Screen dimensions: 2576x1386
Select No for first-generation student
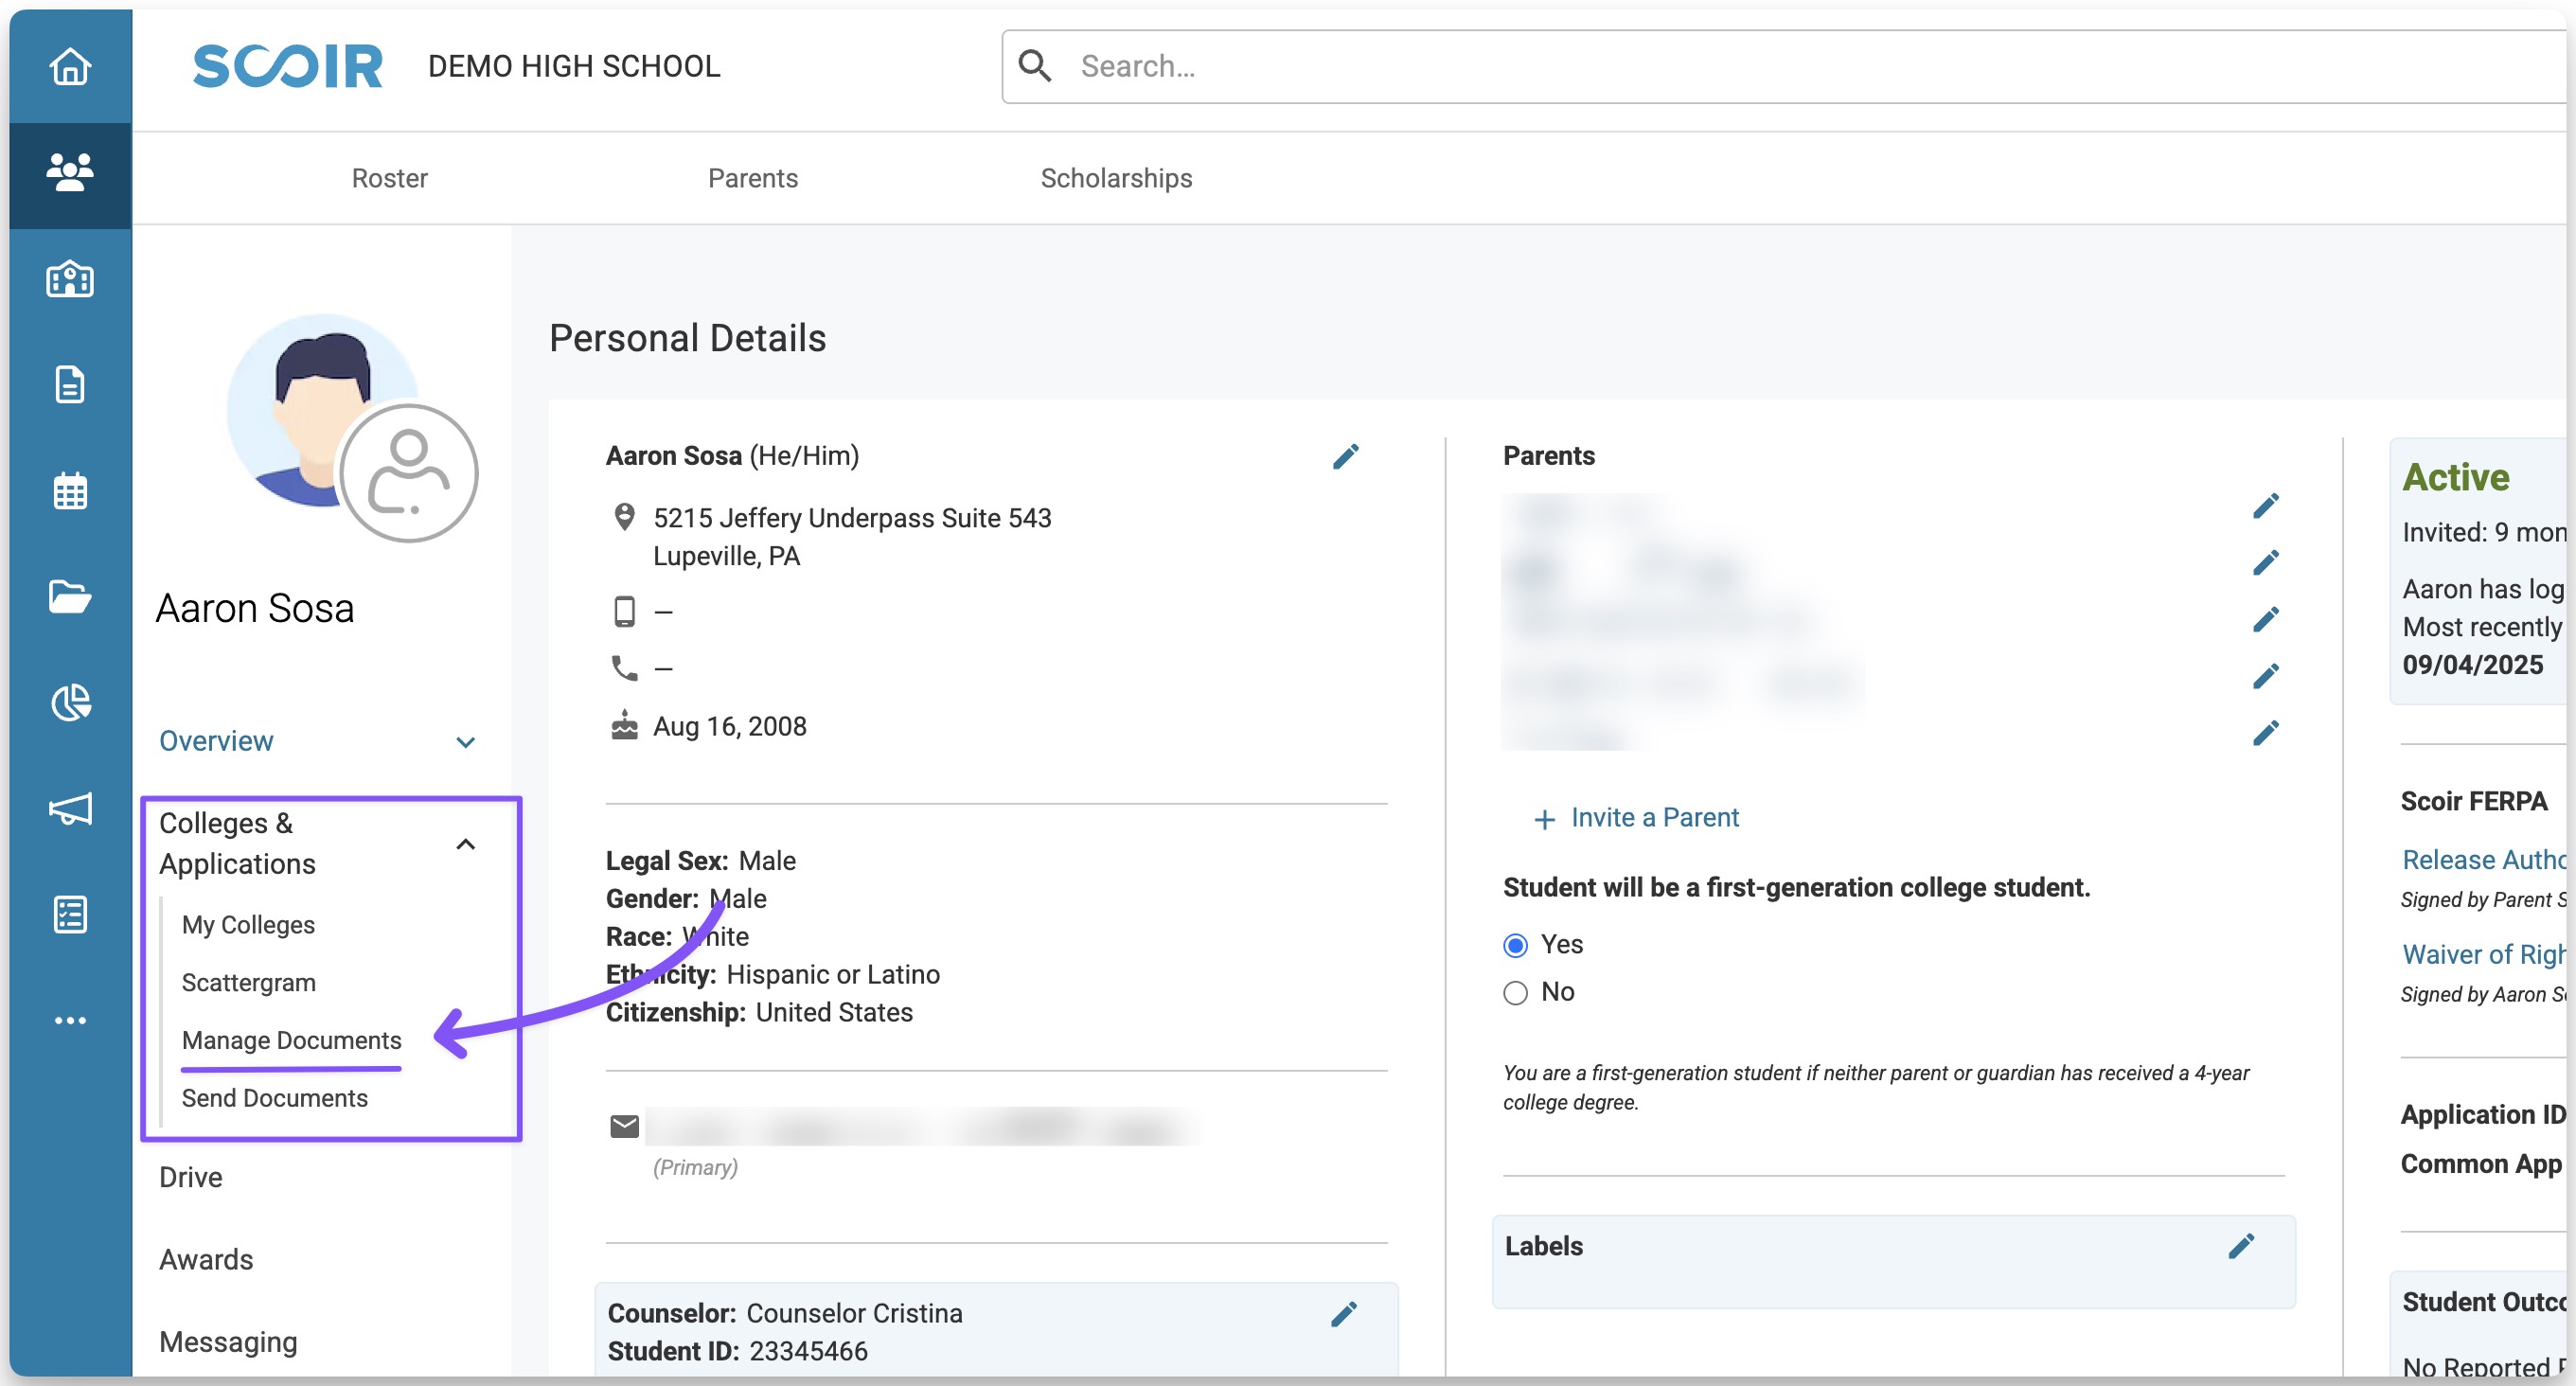click(x=1515, y=992)
